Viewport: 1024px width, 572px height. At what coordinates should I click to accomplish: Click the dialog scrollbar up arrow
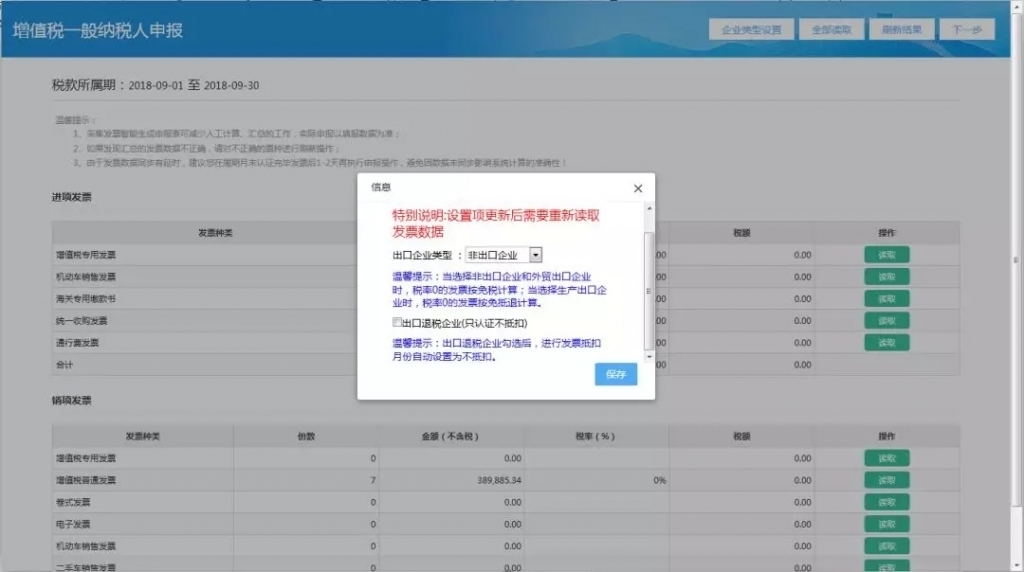click(x=648, y=208)
